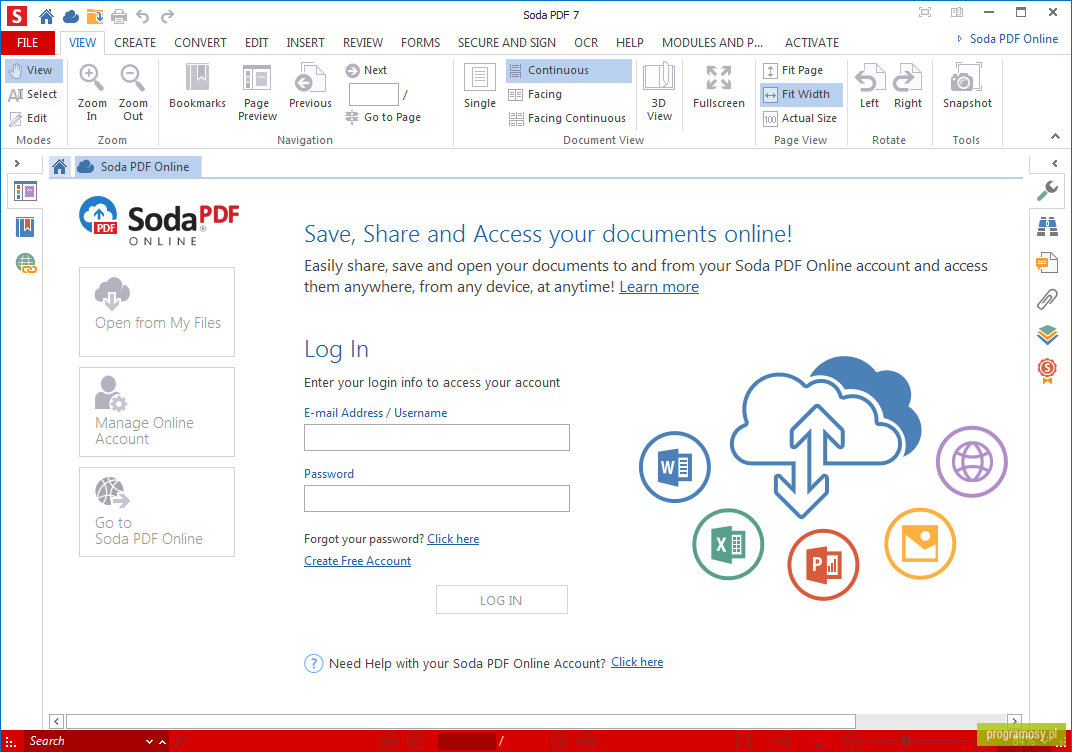
Task: Click the open folder icon in quick access toolbar
Action: coord(95,16)
